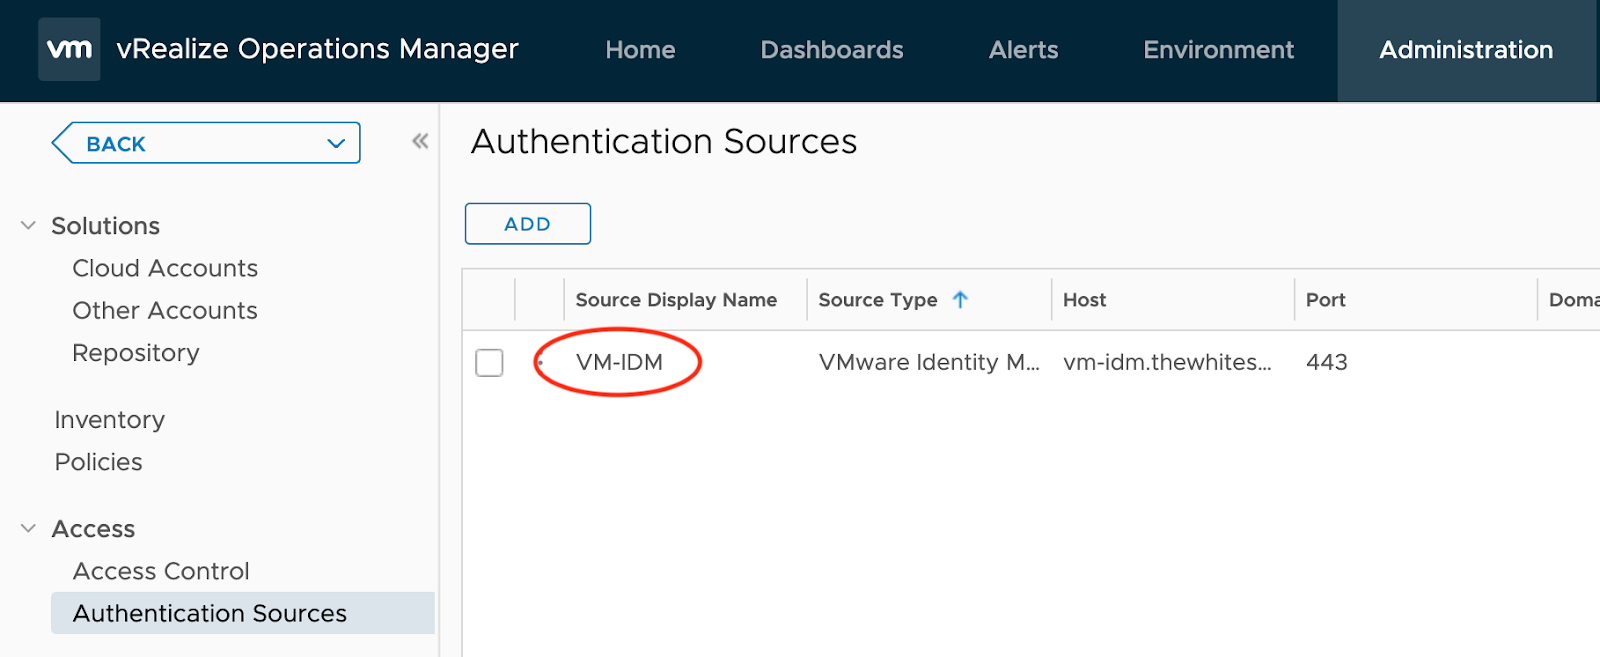1600x657 pixels.
Task: Click the VMware vm logo icon
Action: coord(69,49)
